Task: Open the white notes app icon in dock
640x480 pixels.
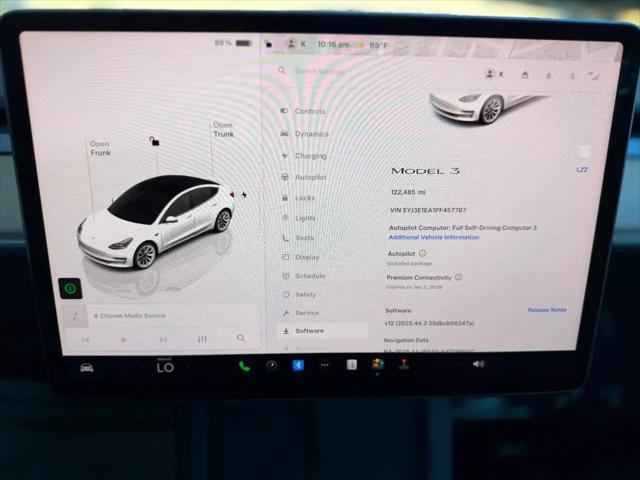Action: [x=351, y=364]
